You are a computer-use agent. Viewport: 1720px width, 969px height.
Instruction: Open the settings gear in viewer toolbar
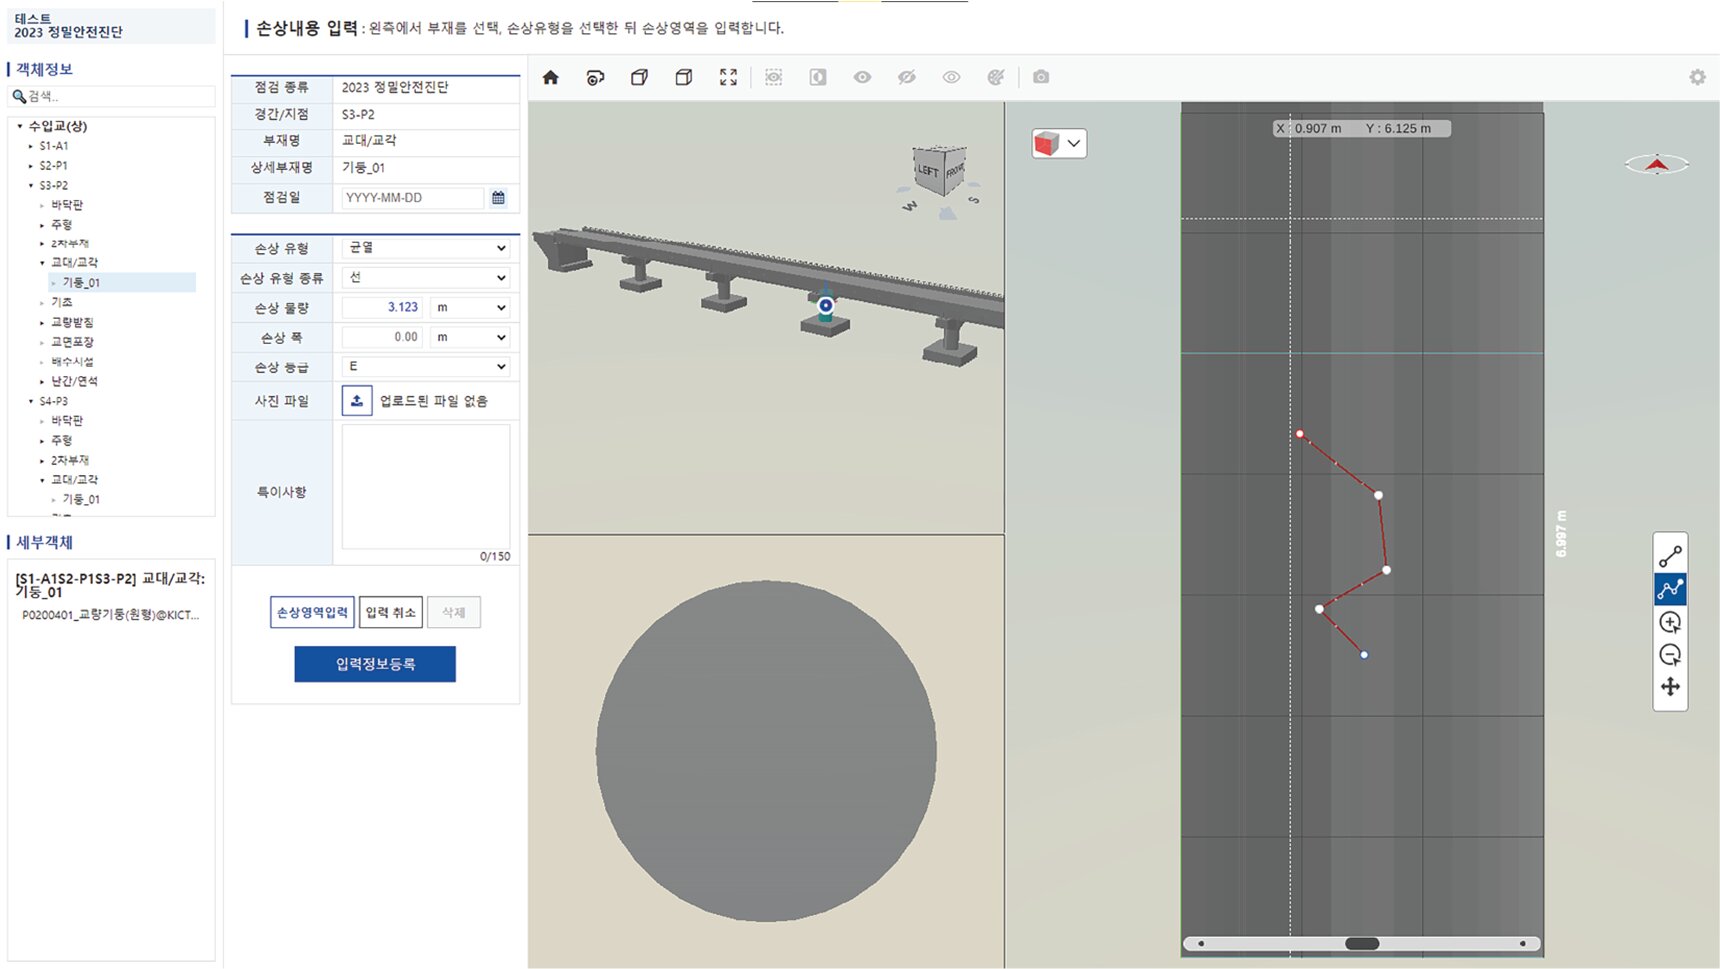tap(1697, 78)
